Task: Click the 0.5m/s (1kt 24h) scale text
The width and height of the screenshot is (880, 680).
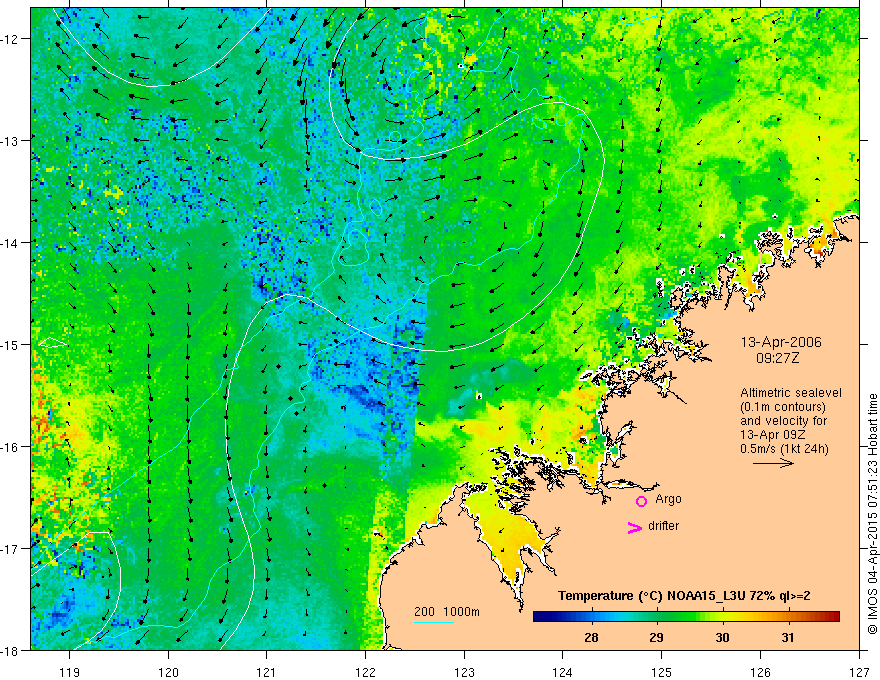Action: coord(784,449)
